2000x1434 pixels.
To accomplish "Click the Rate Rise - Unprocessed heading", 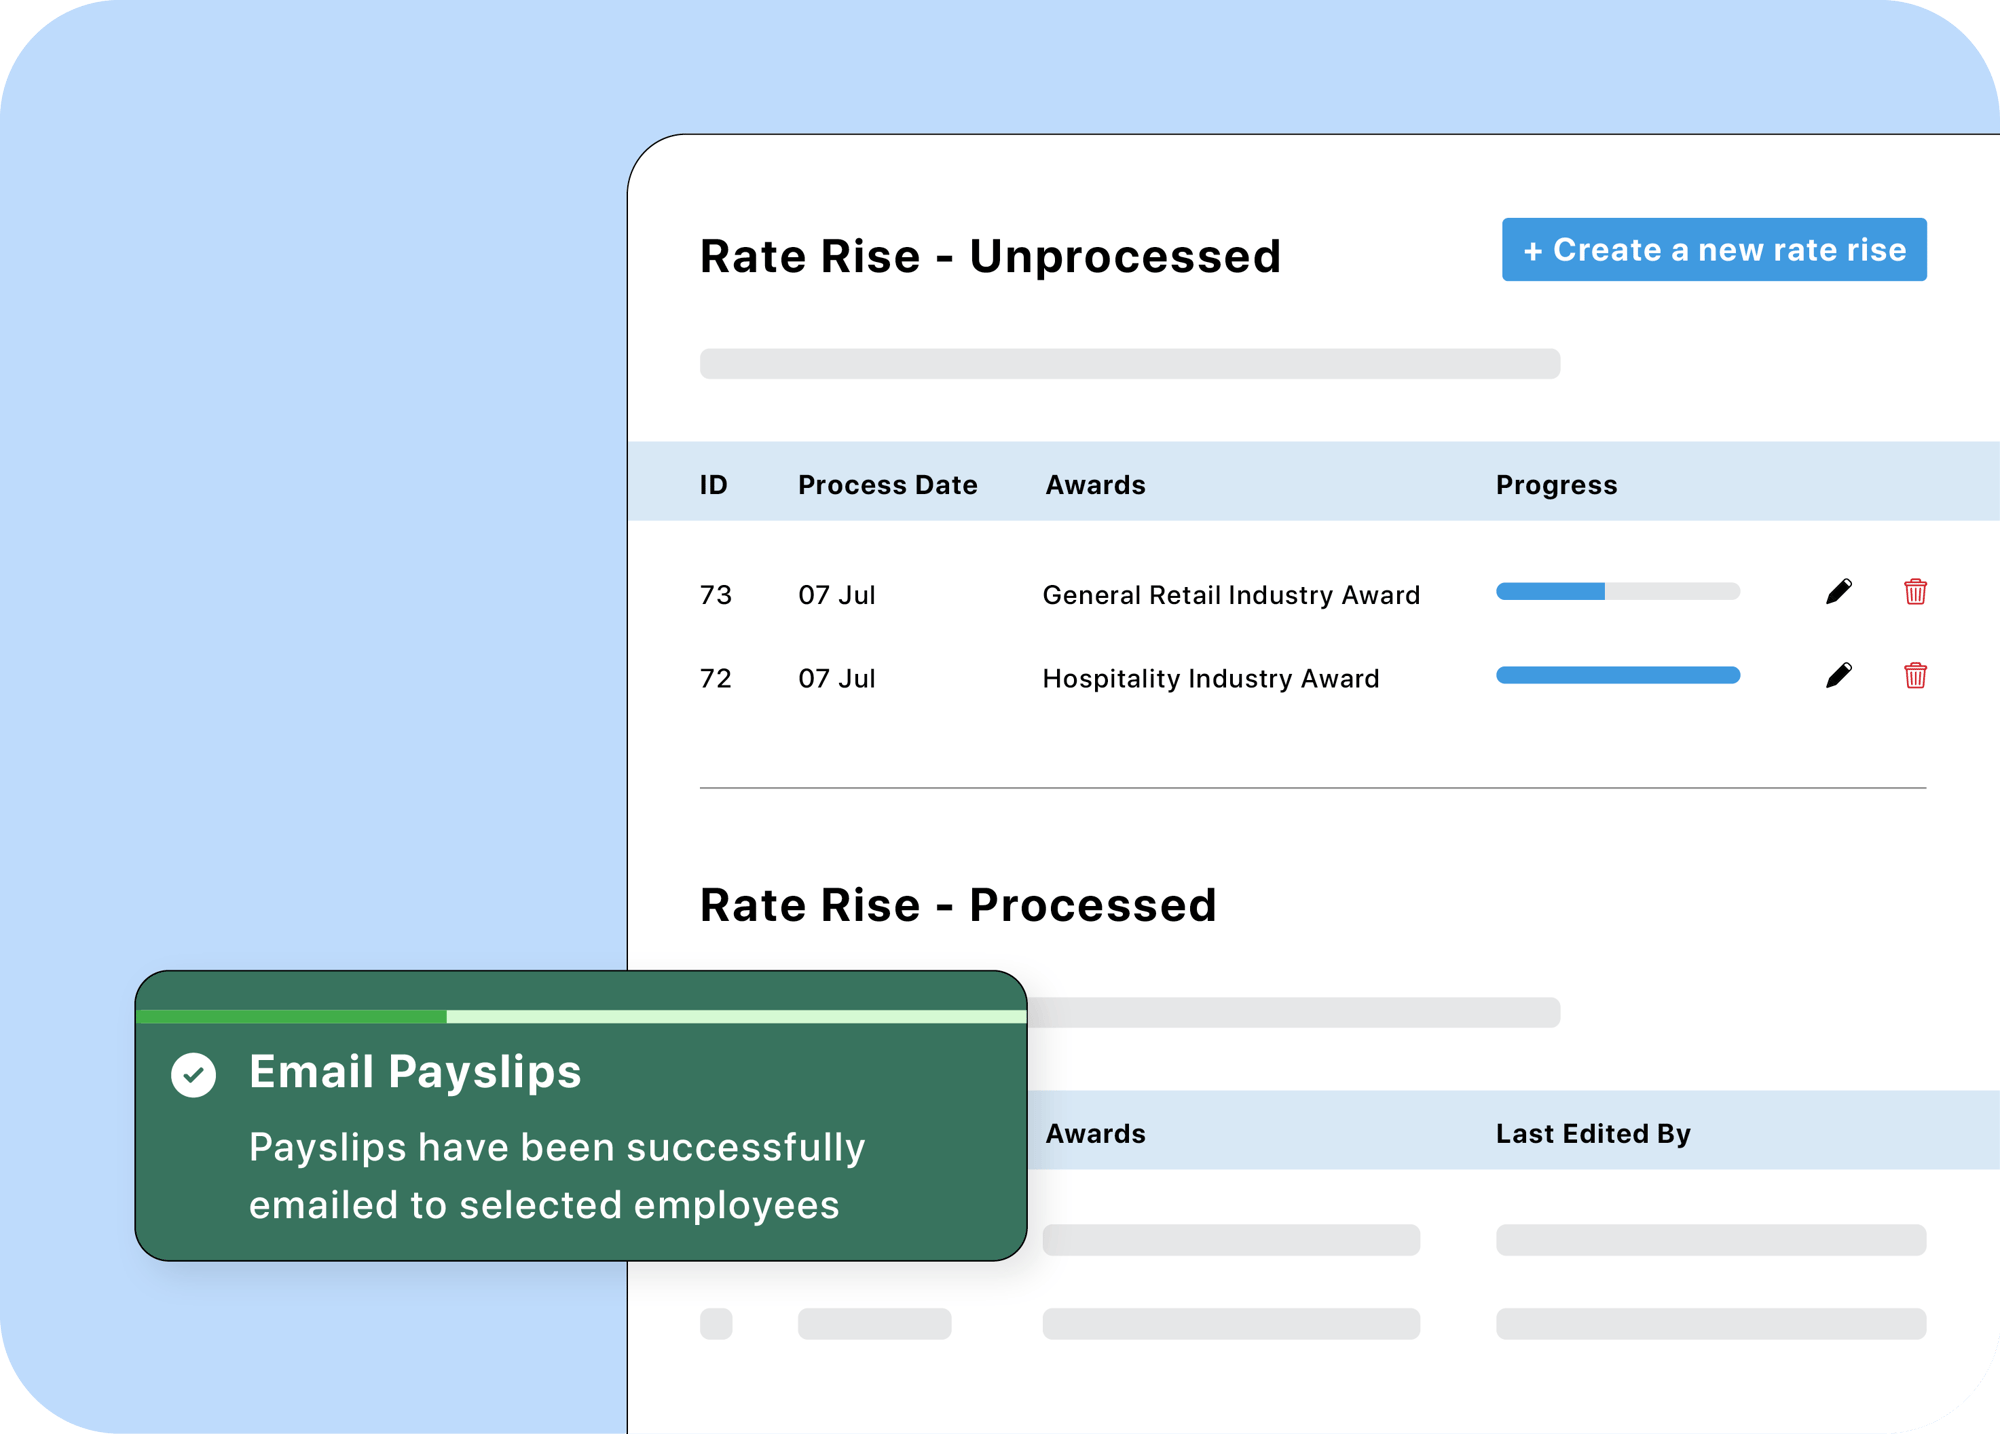I will click(x=990, y=256).
